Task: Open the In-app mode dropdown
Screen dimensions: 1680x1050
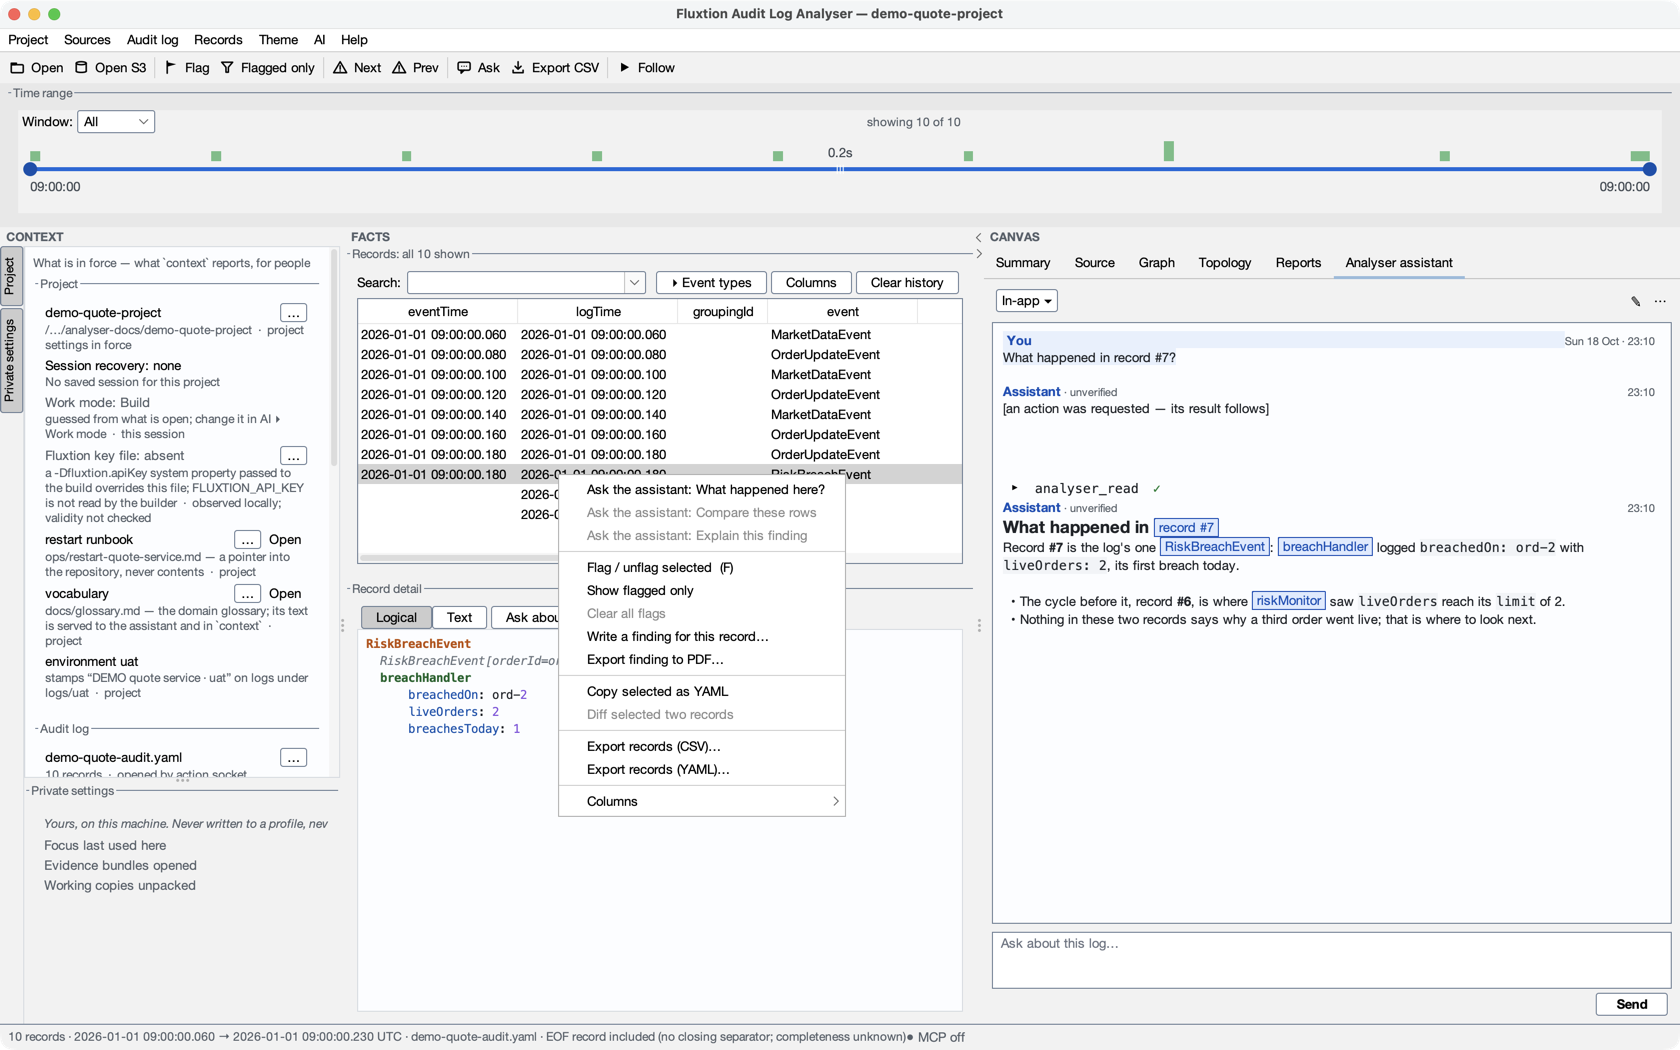Action: click(1026, 301)
